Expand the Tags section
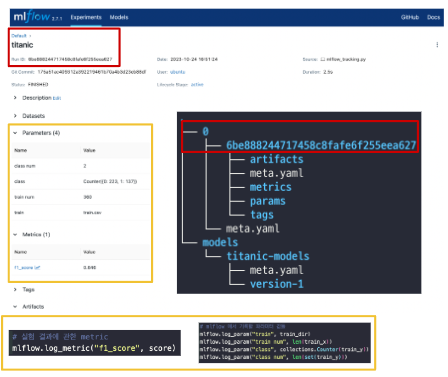 15,289
